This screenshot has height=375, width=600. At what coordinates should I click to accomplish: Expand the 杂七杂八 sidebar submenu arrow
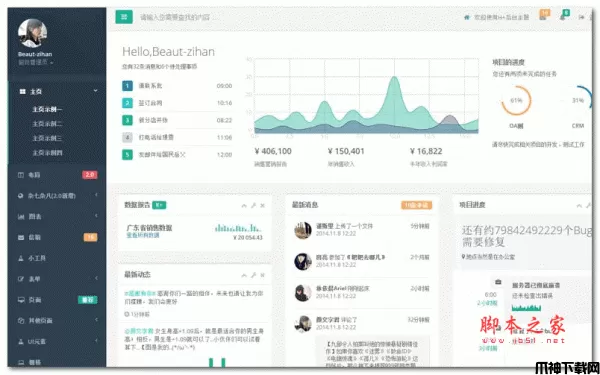[x=96, y=195]
